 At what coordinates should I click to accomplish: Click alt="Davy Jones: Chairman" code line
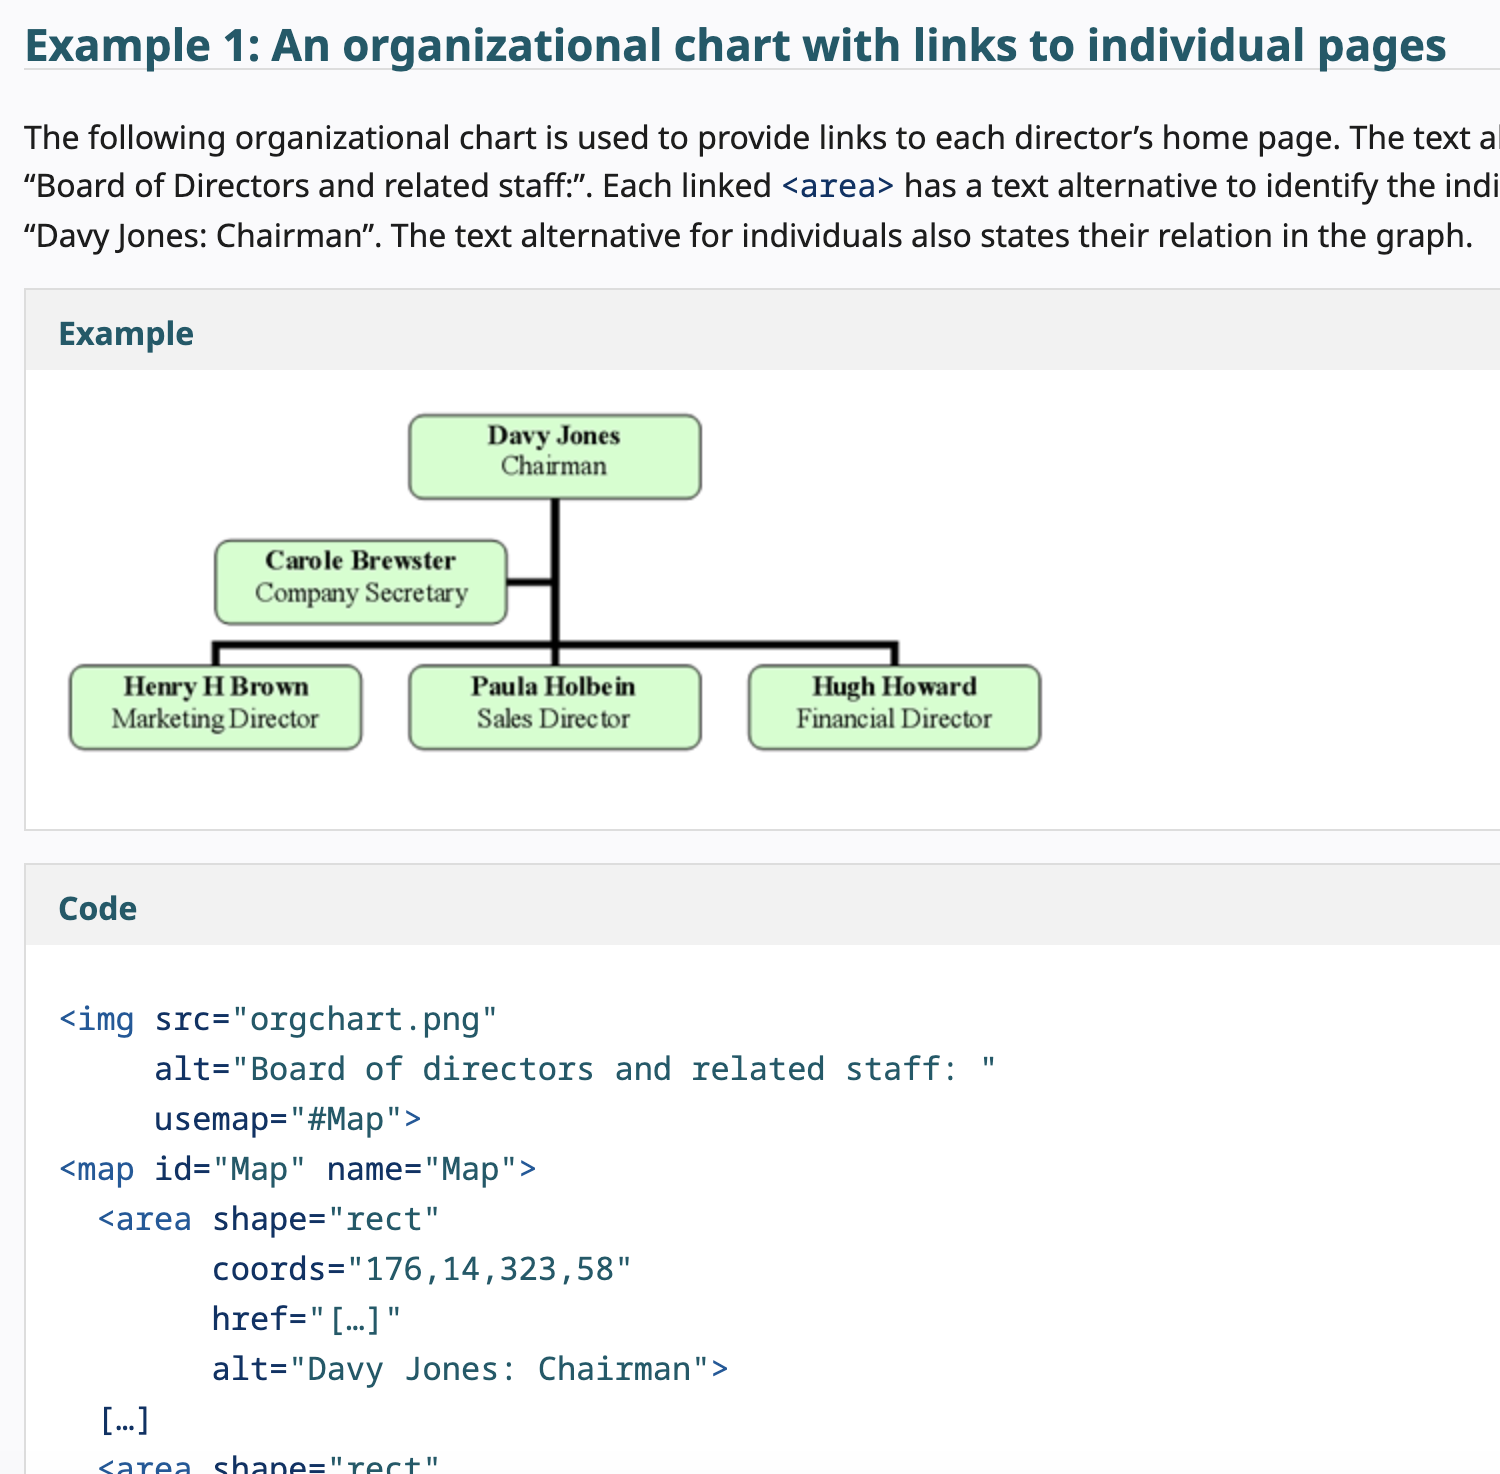click(469, 1369)
